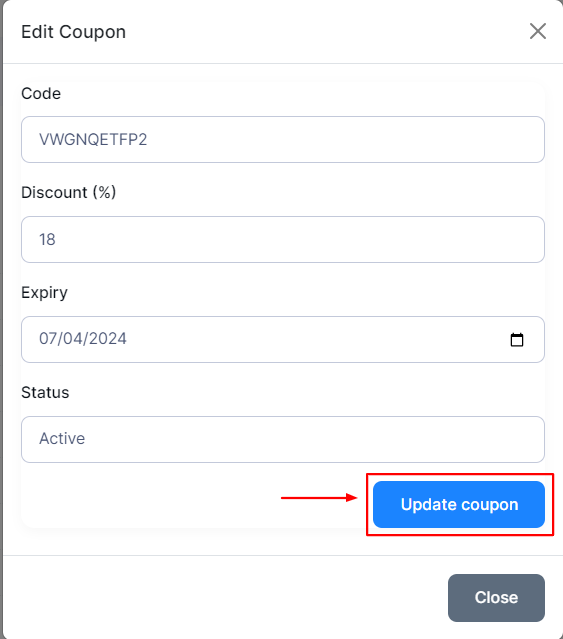Click blank header area right of Edit Coupon title

point(326,32)
